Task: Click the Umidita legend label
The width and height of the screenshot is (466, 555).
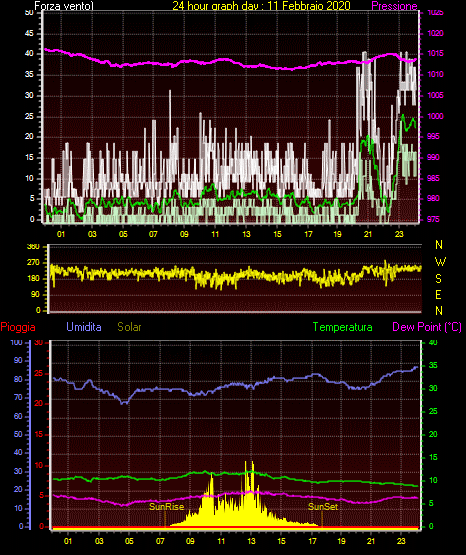Action: (x=84, y=327)
